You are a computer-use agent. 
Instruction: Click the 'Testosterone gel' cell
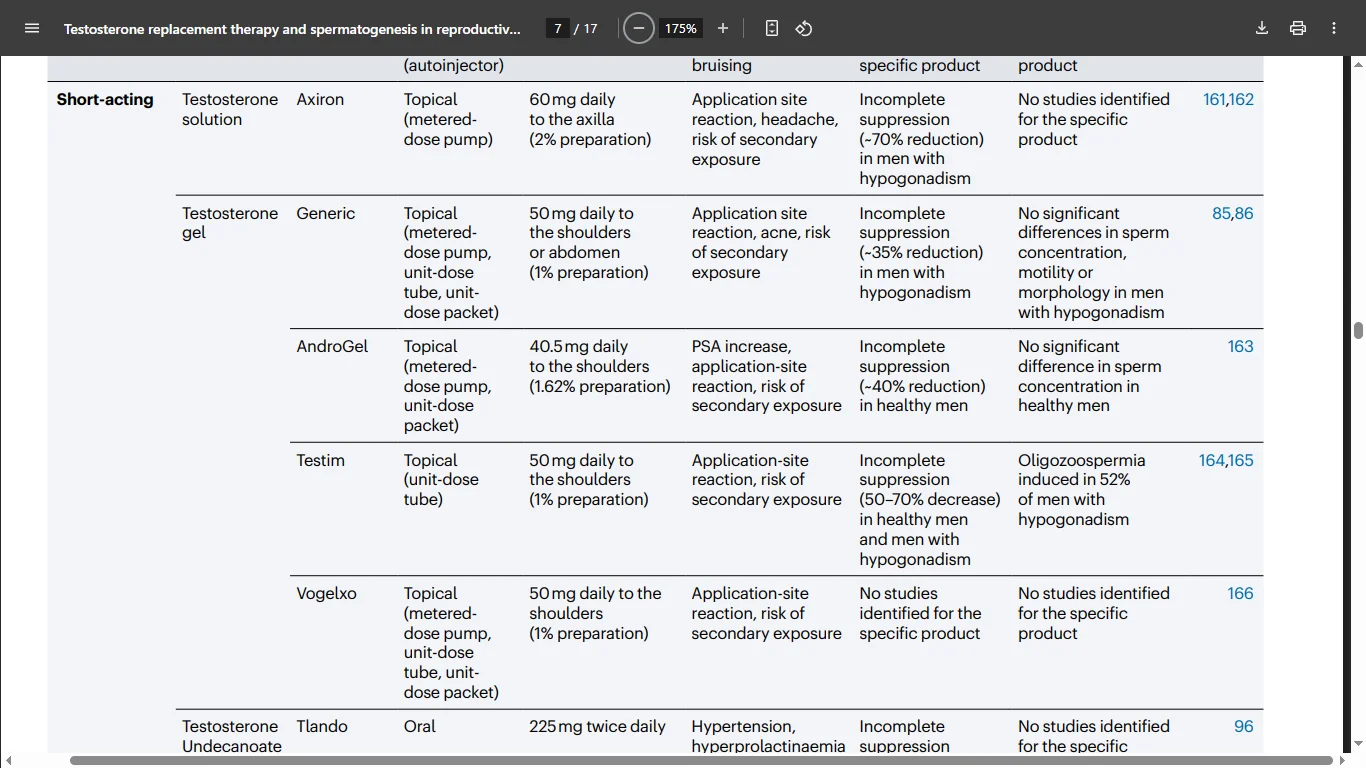[x=230, y=223]
